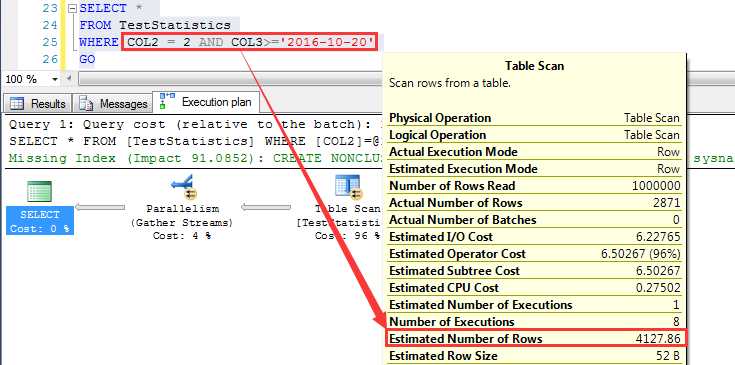This screenshot has width=735, height=365.
Task: Click the arrow between SELECT and Parallelism operators
Action: point(100,207)
